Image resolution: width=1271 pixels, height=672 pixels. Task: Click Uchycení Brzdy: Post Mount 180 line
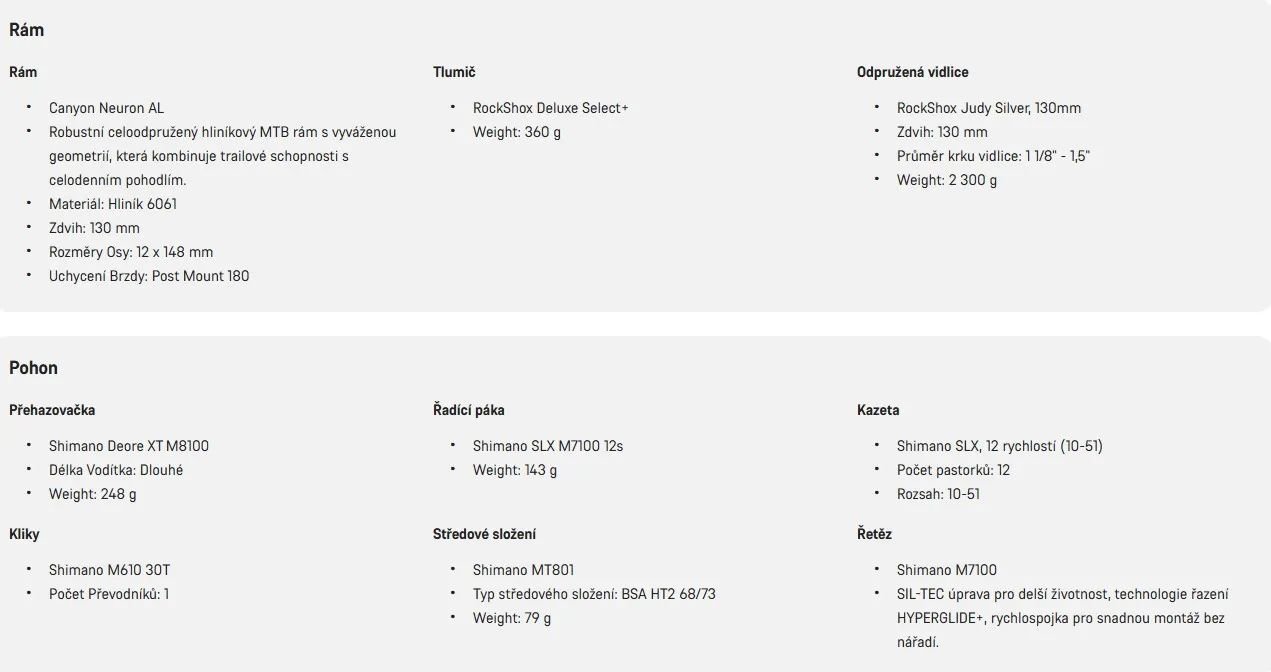[149, 276]
